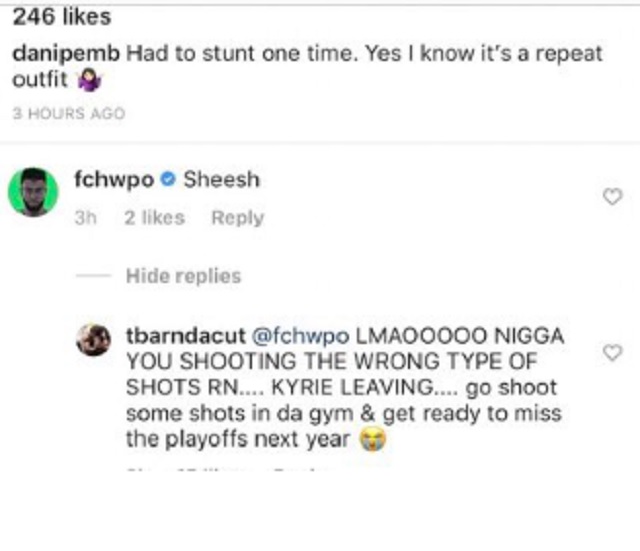
Task: Reply to fchwpo's Sheesh comment
Action: (238, 218)
